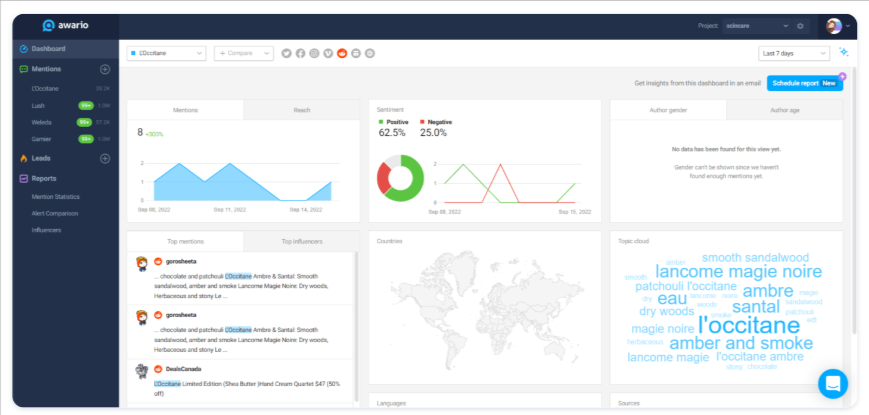Click the Twitter source filter icon

click(x=286, y=53)
